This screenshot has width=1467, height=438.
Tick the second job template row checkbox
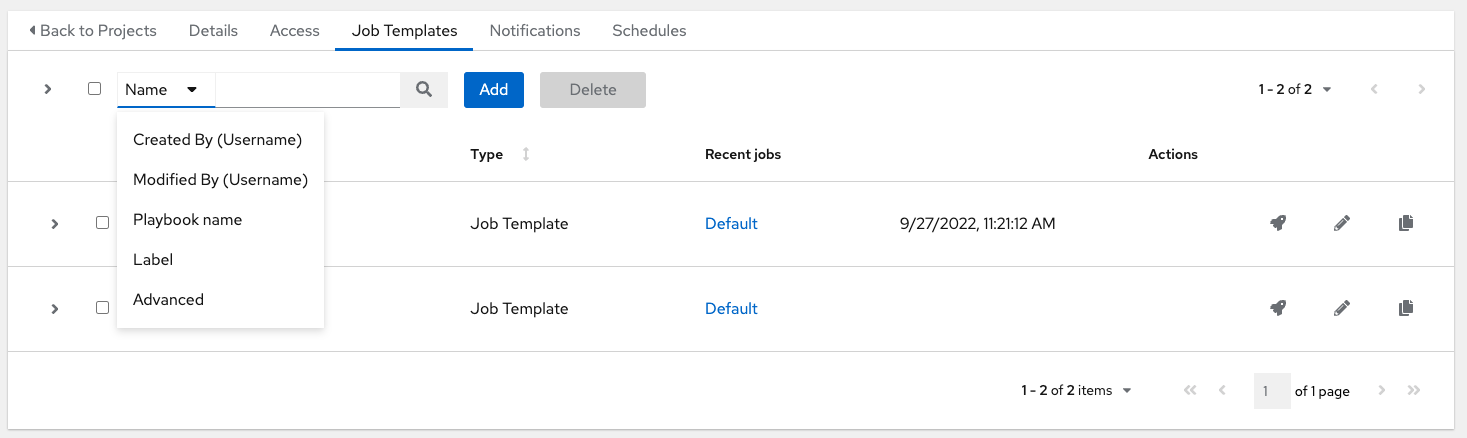click(x=102, y=308)
